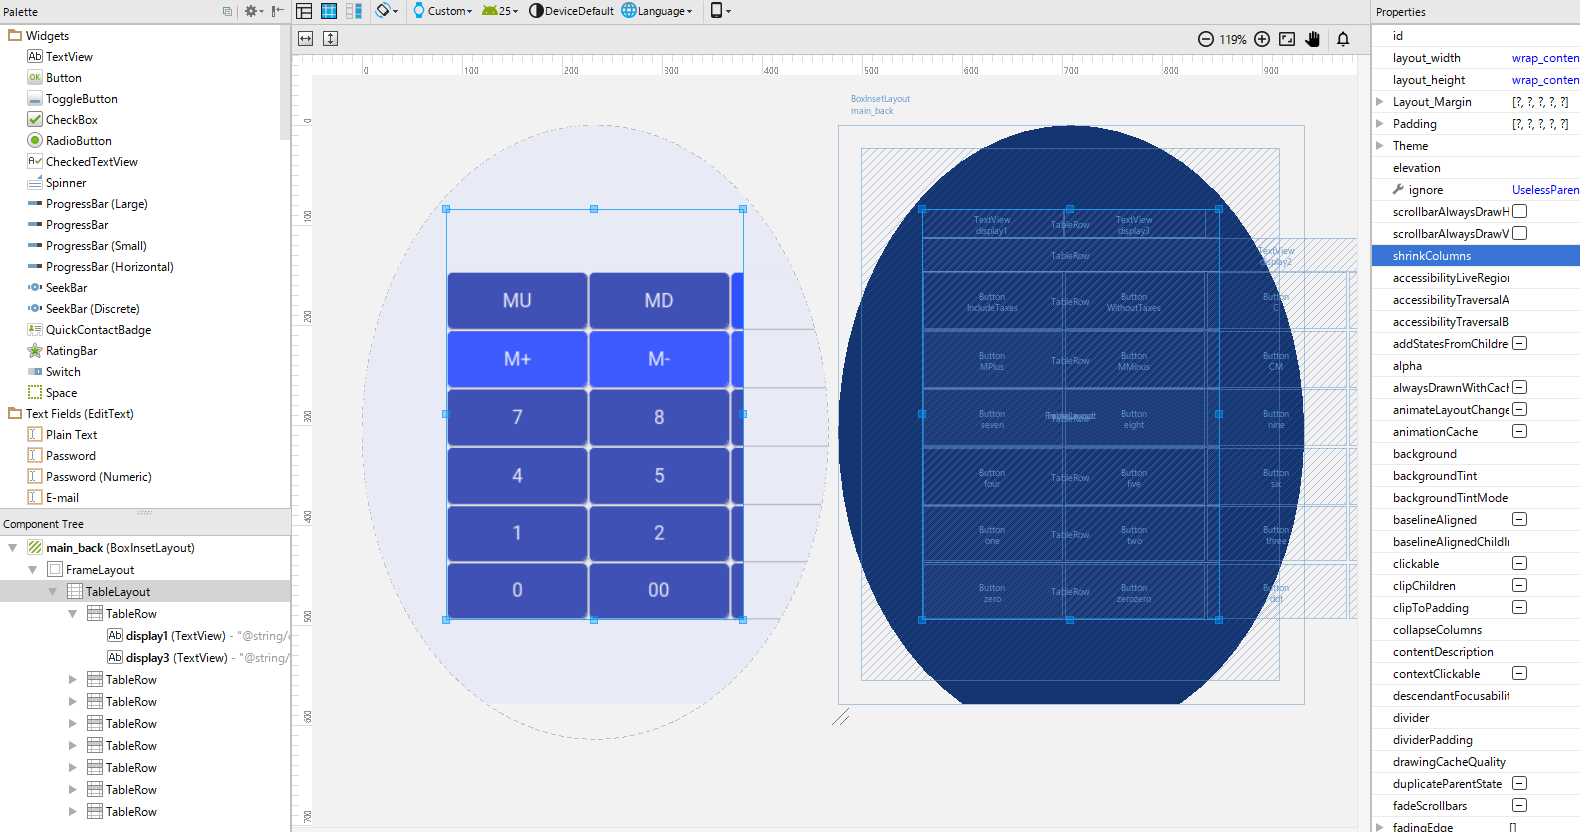Select SeekBar (Discrete) in the palette
The image size is (1580, 832).
point(92,309)
